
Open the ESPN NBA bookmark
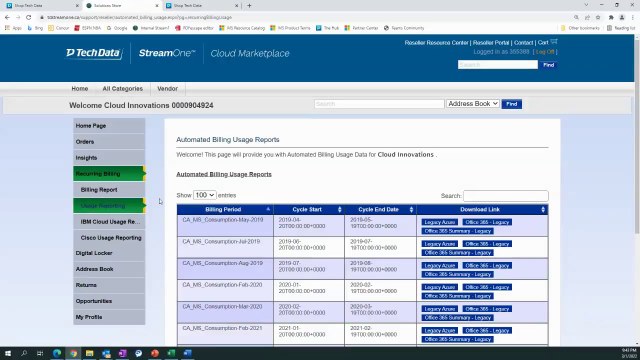pyautogui.click(x=88, y=28)
